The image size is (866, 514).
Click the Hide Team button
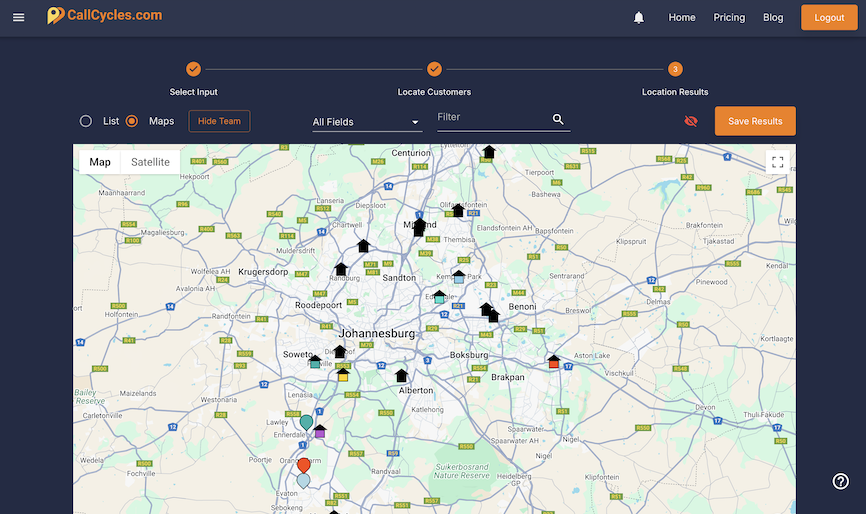click(x=219, y=121)
